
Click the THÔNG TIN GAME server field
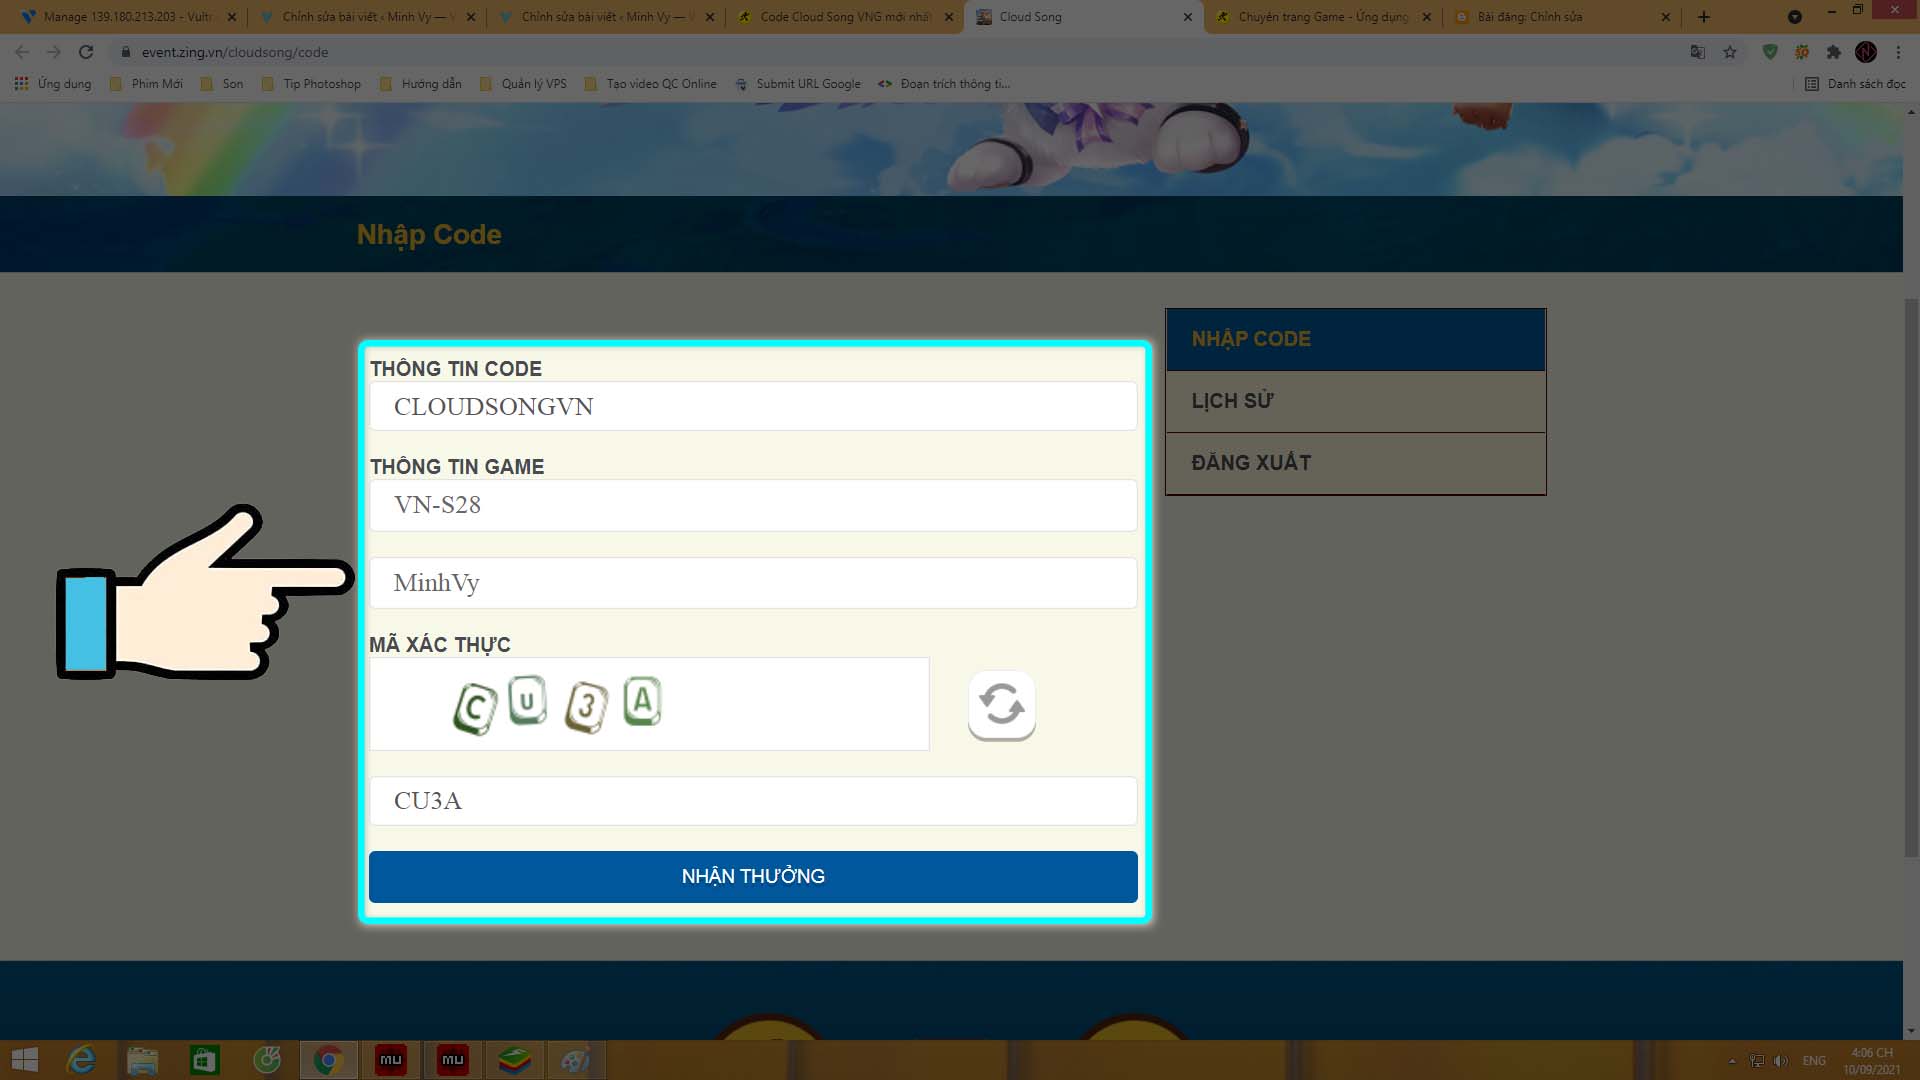point(752,504)
